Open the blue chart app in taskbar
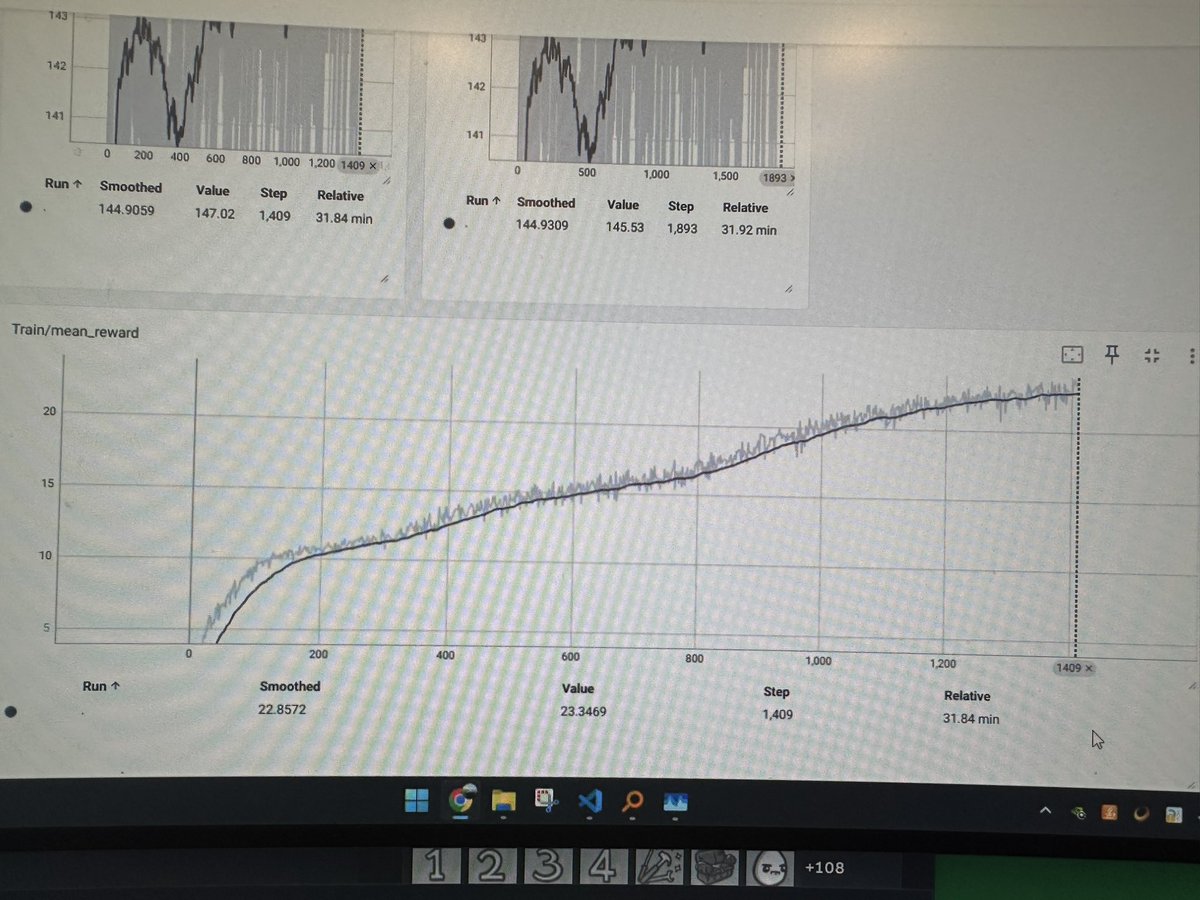1200x900 pixels. pyautogui.click(x=677, y=802)
